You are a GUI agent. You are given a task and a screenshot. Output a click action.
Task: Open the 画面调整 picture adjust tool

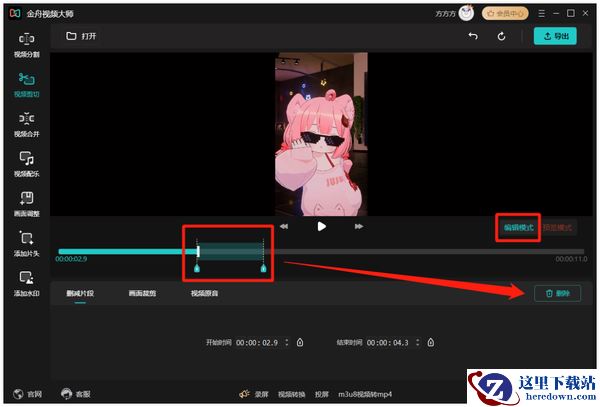[x=26, y=204]
